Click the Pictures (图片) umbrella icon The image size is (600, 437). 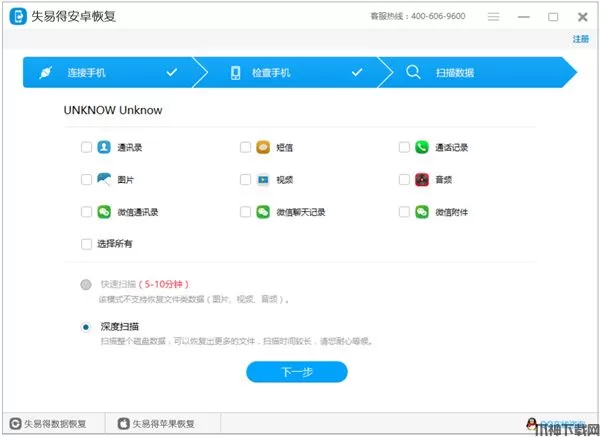pyautogui.click(x=104, y=180)
